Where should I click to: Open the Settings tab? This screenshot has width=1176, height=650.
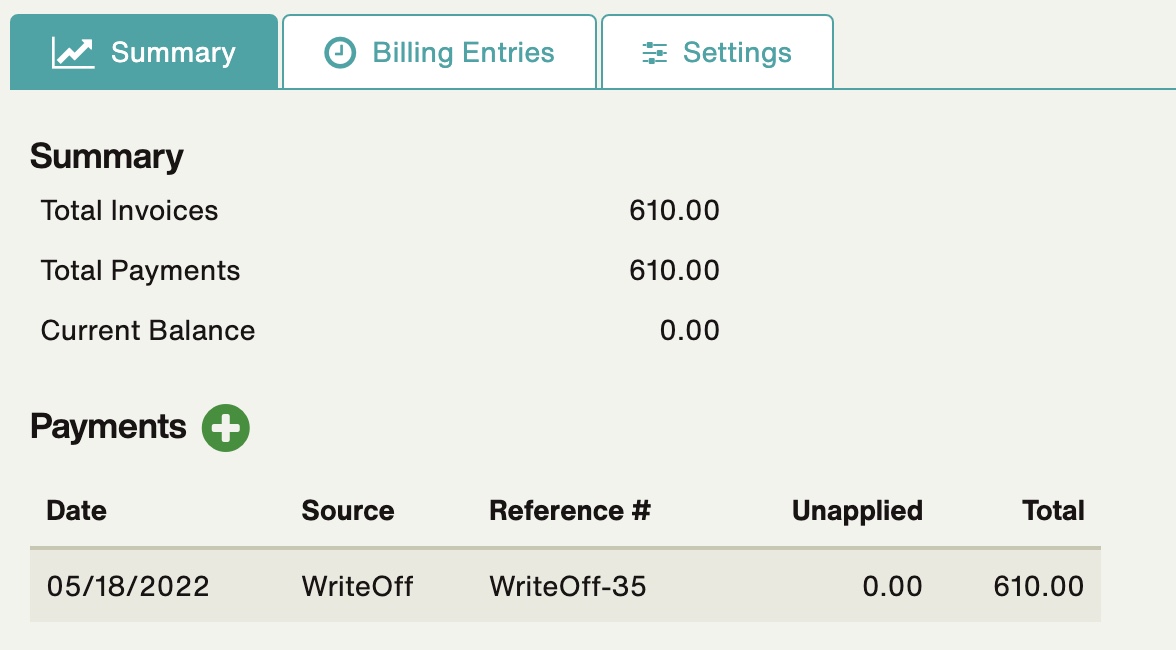click(x=717, y=52)
